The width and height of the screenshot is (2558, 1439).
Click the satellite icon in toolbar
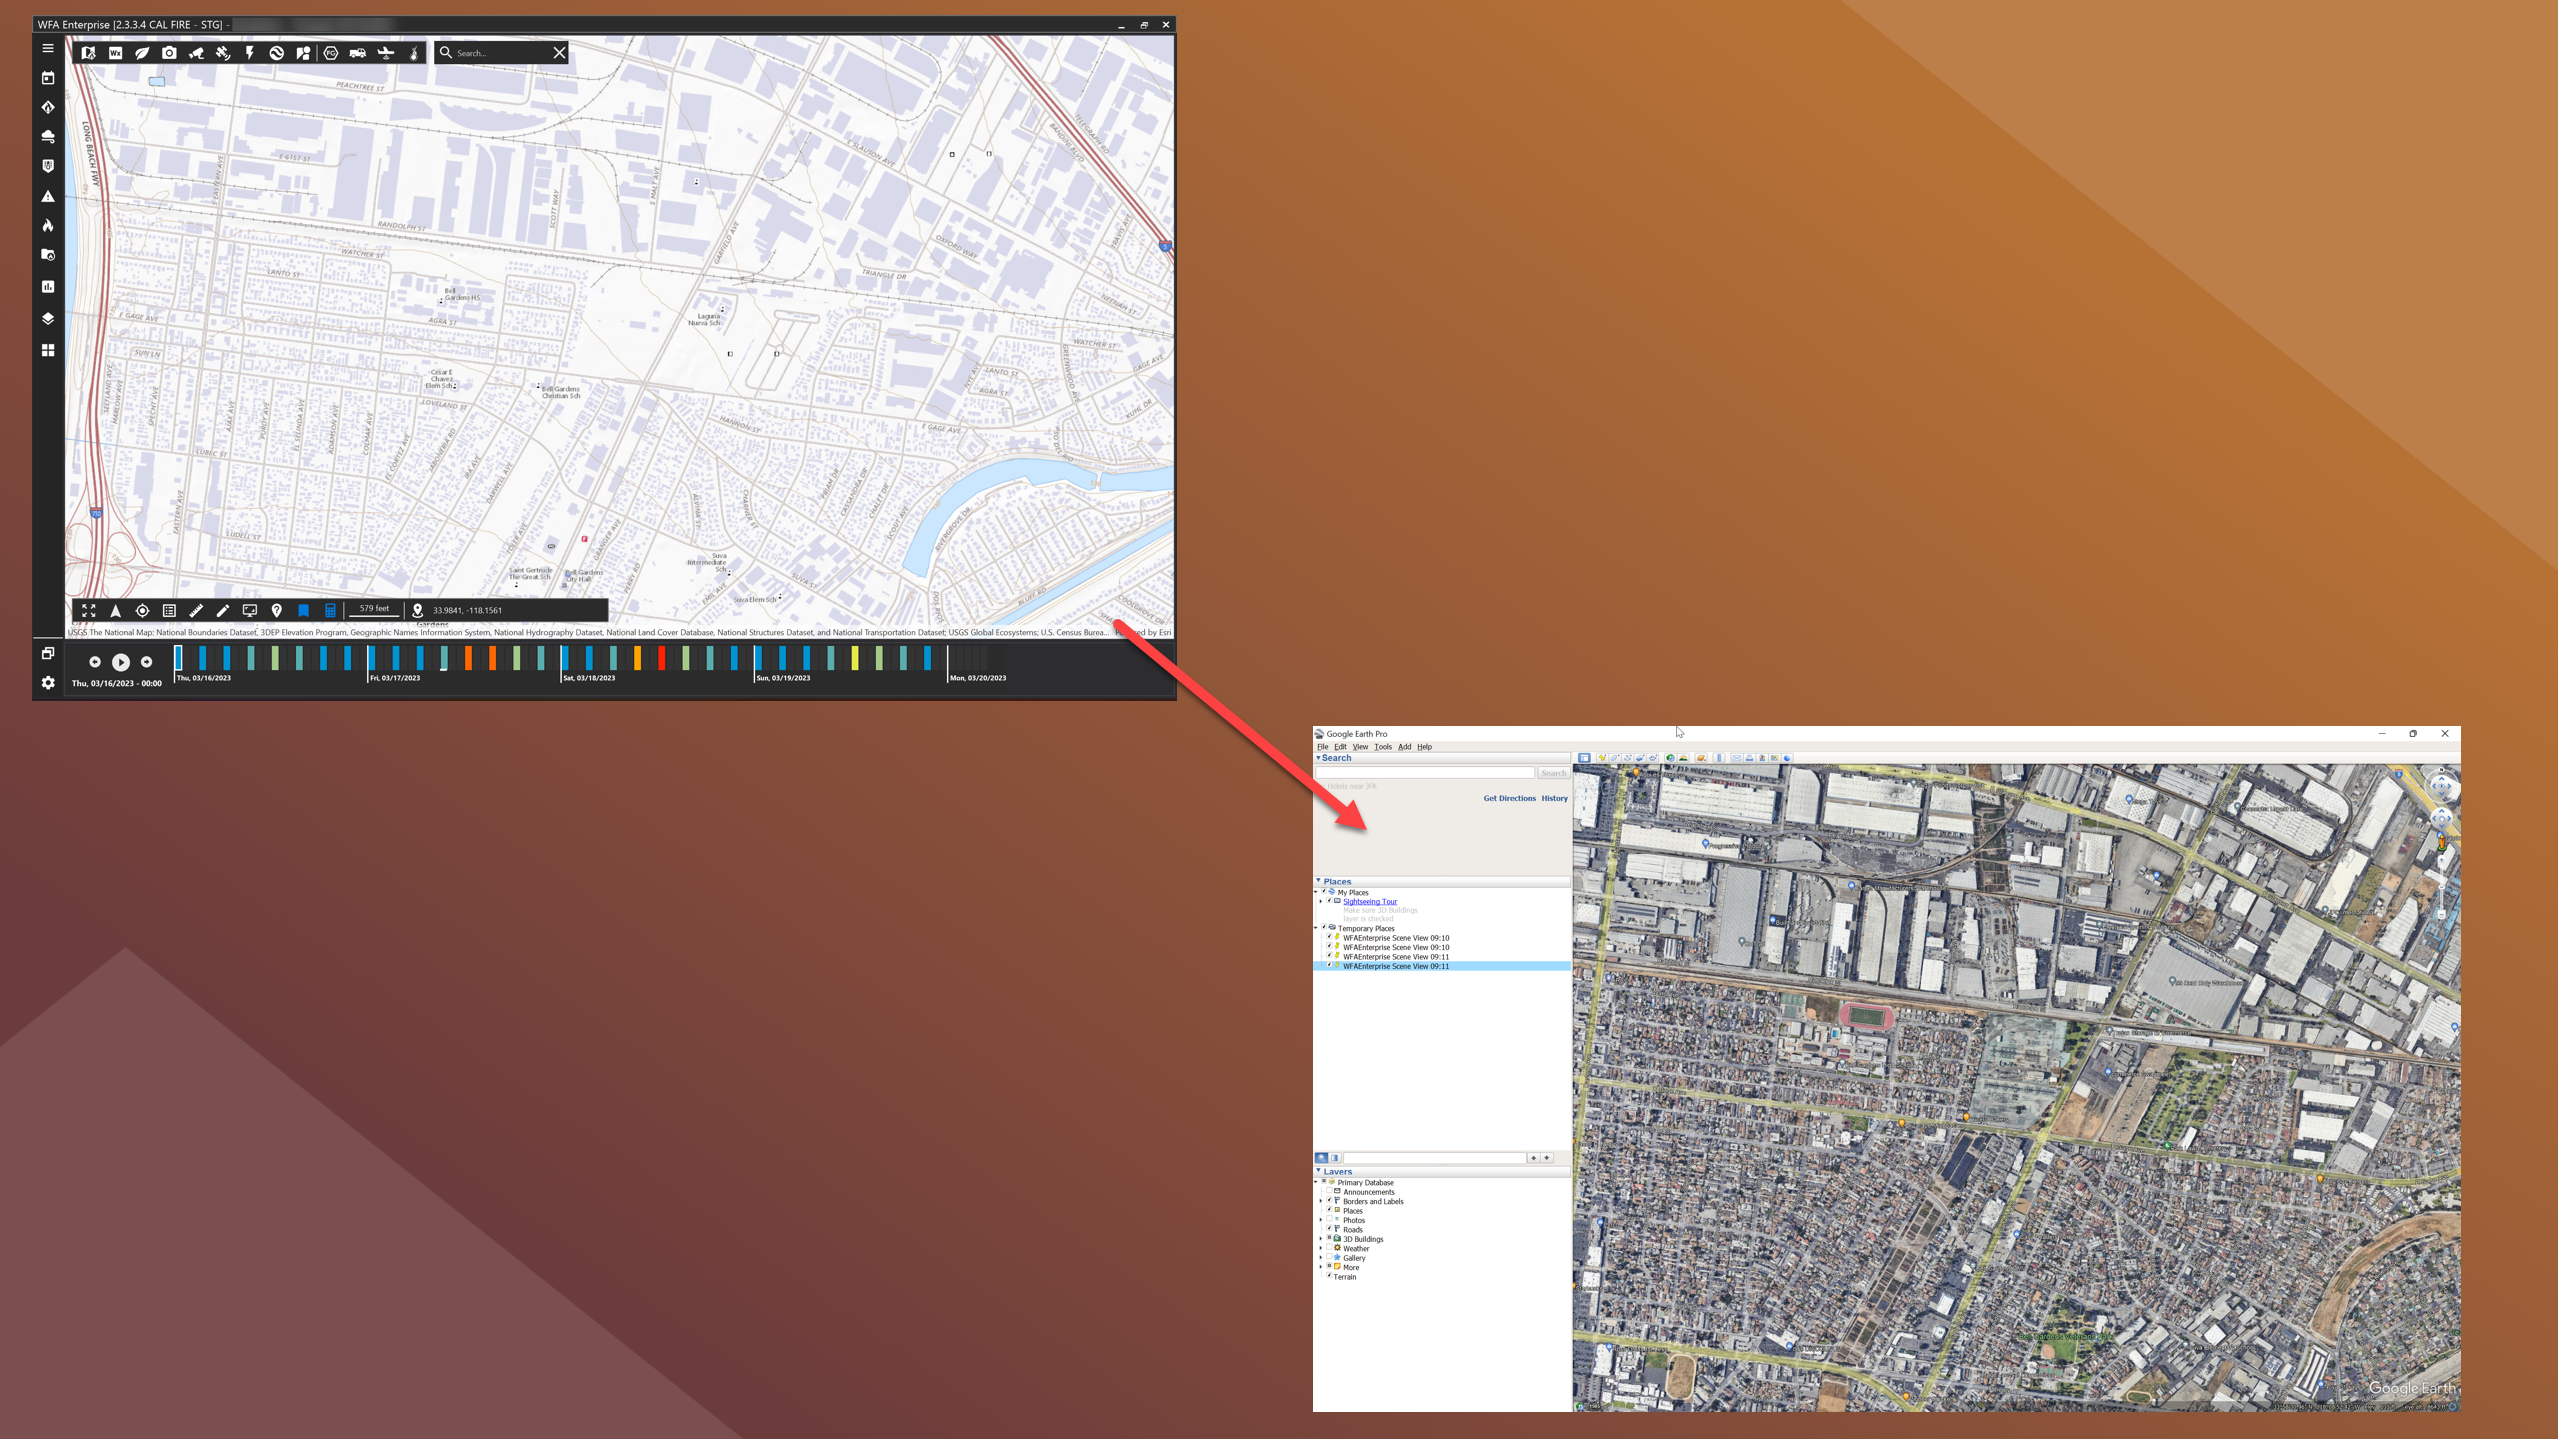click(x=223, y=53)
